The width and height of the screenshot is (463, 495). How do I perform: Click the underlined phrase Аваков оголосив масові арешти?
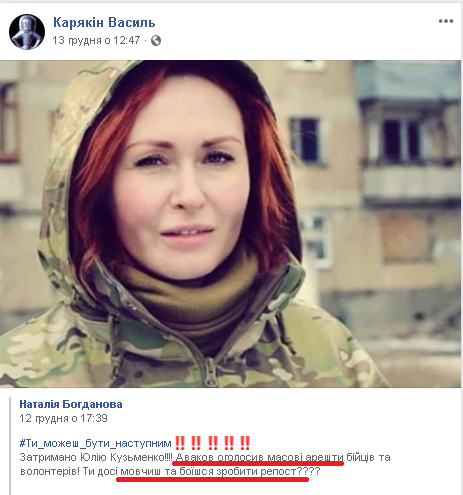259,457
